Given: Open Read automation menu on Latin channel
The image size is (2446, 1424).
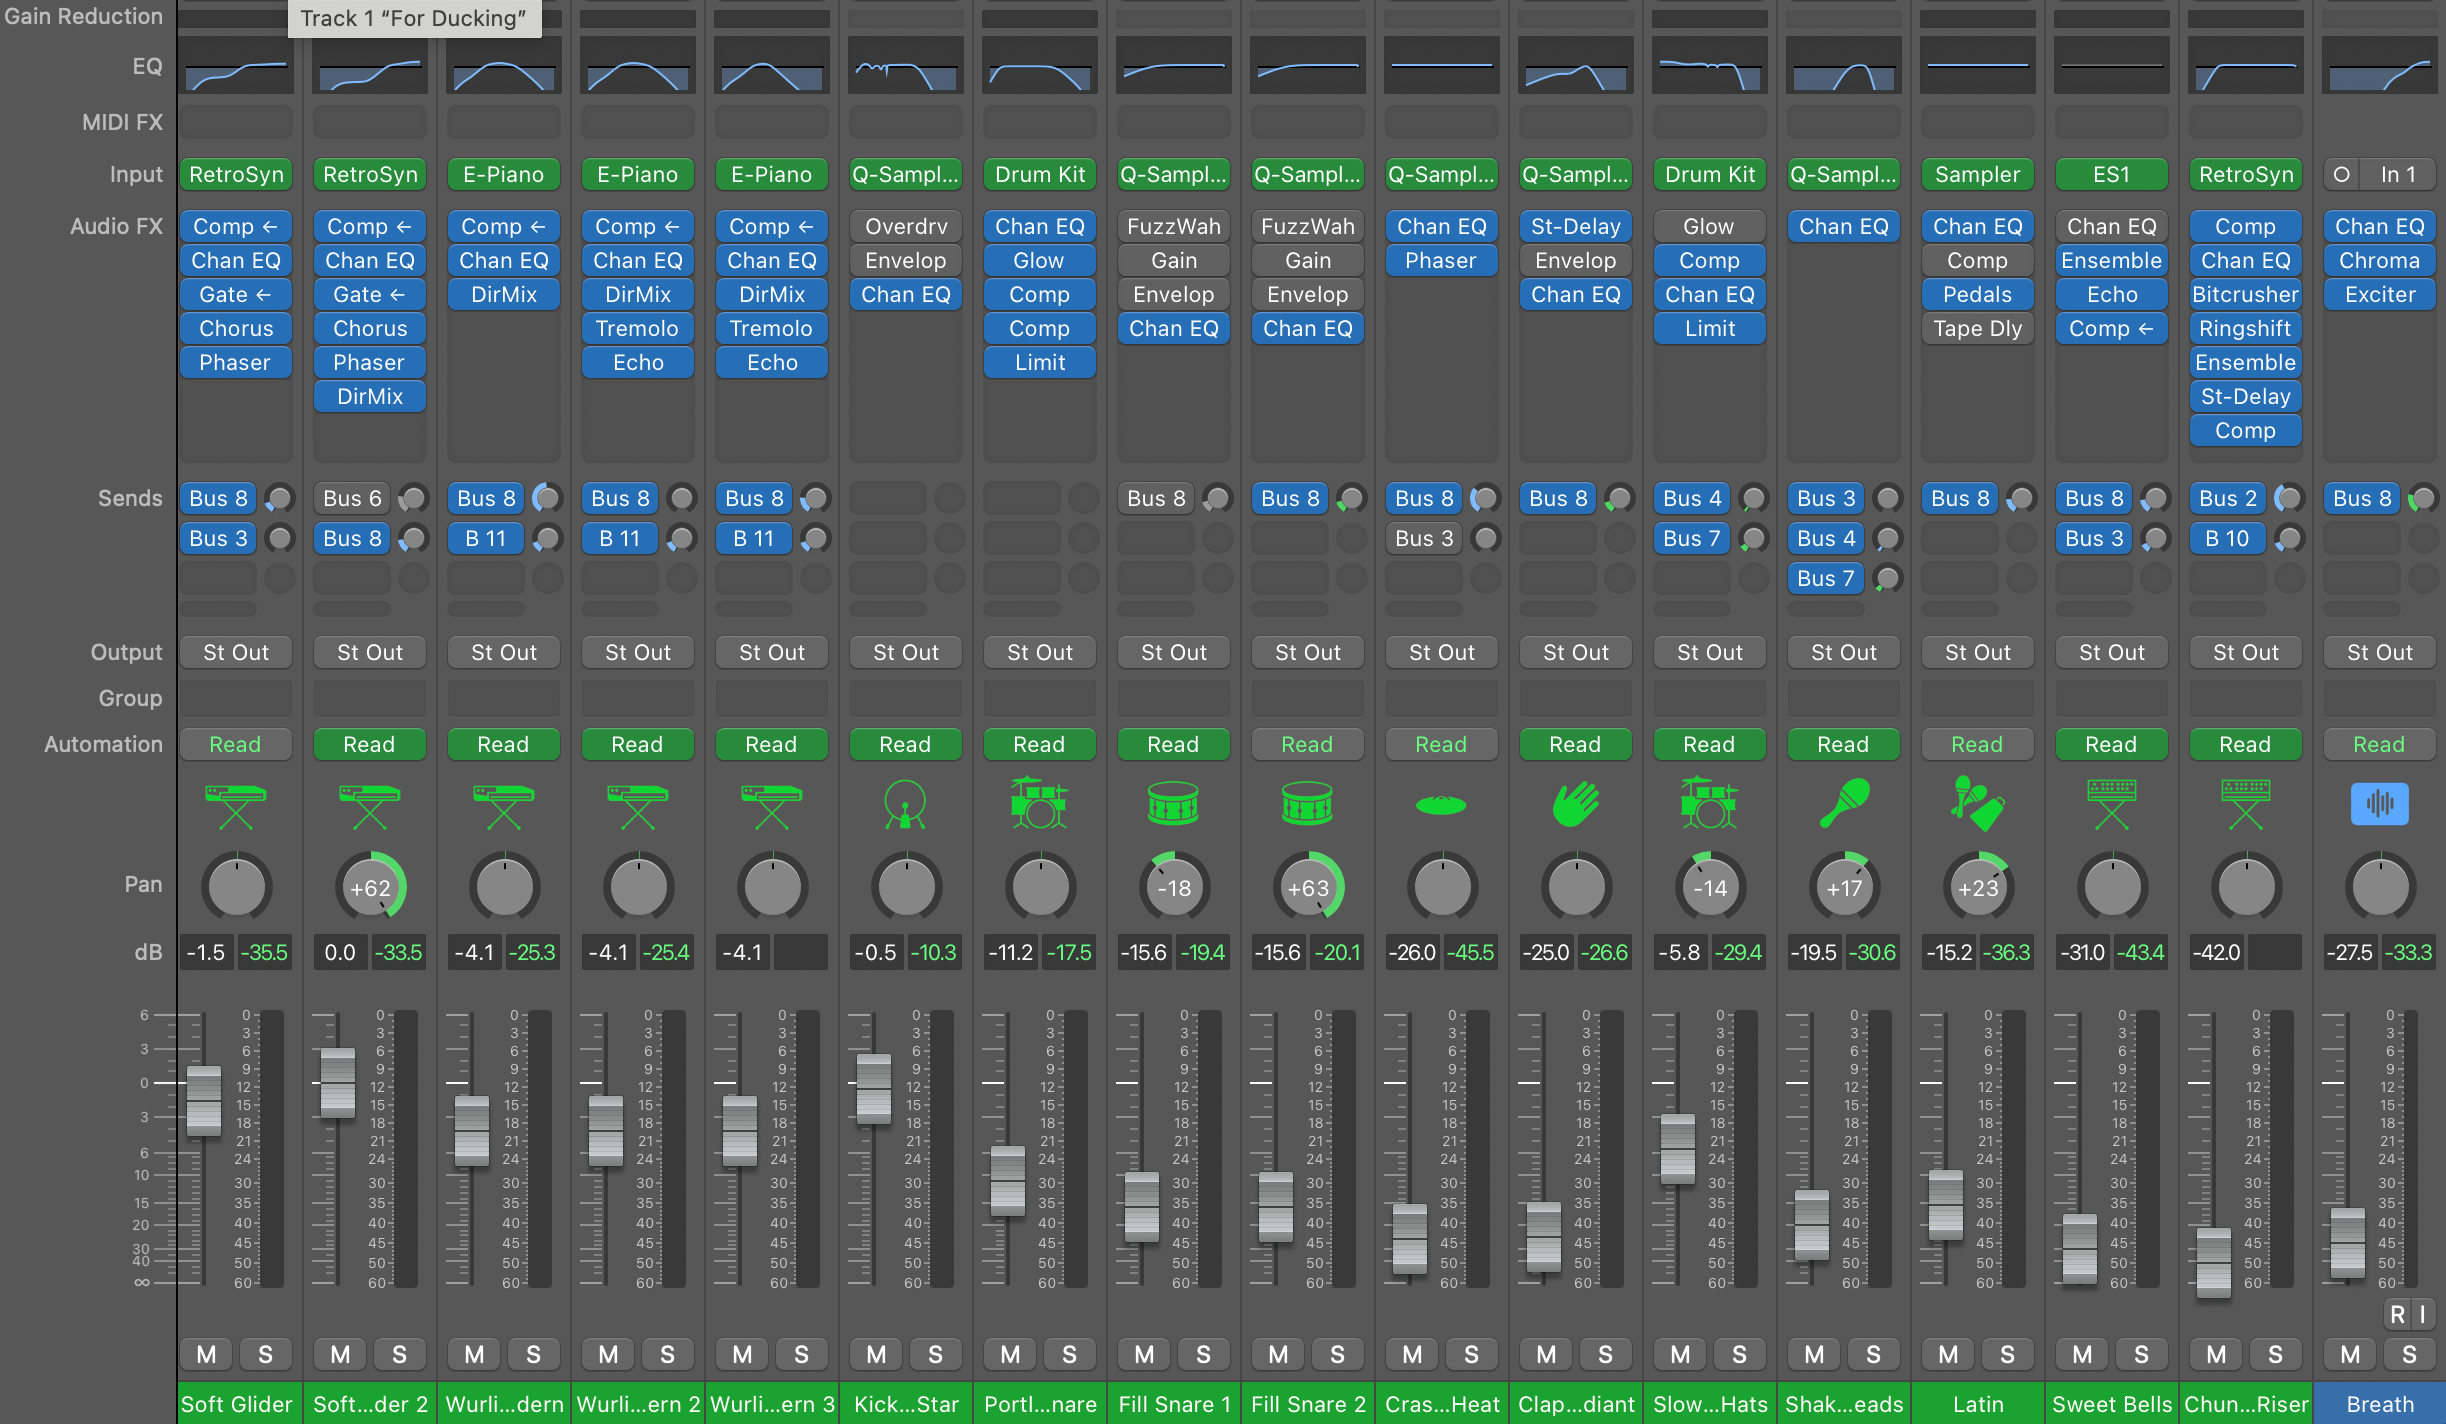Looking at the screenshot, I should (1977, 744).
